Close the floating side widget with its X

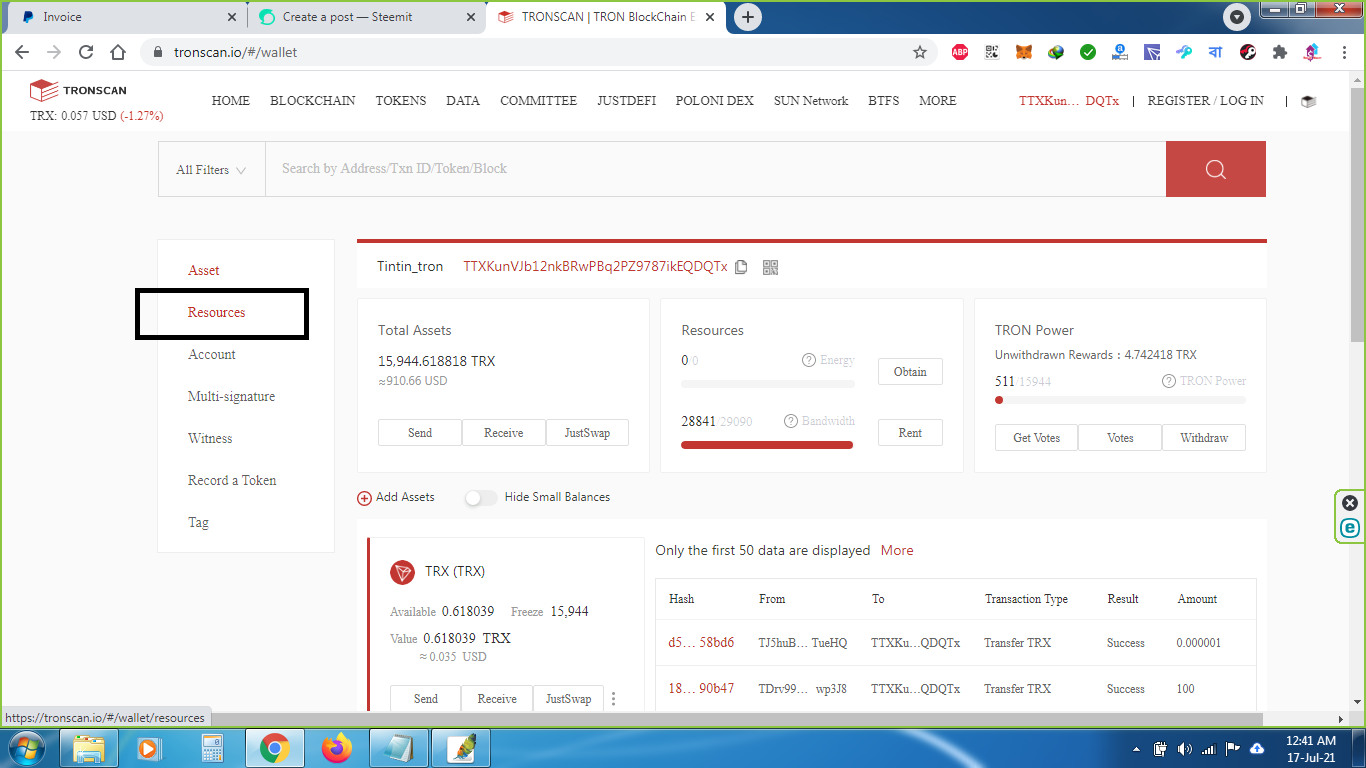(1350, 503)
